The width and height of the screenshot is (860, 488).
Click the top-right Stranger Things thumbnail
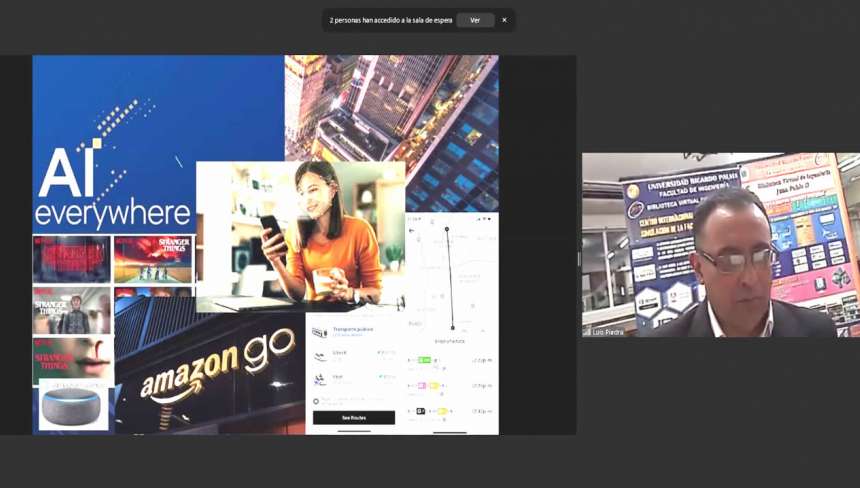click(x=153, y=259)
